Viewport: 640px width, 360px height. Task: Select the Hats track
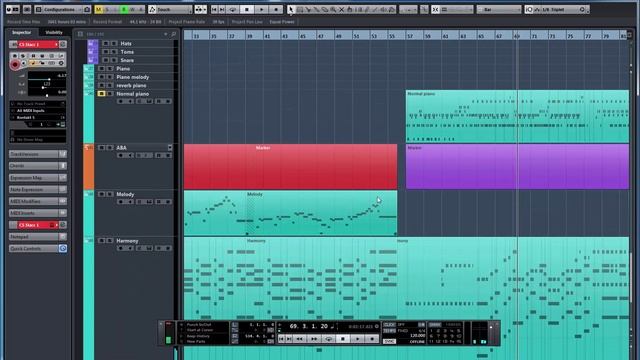[x=126, y=43]
